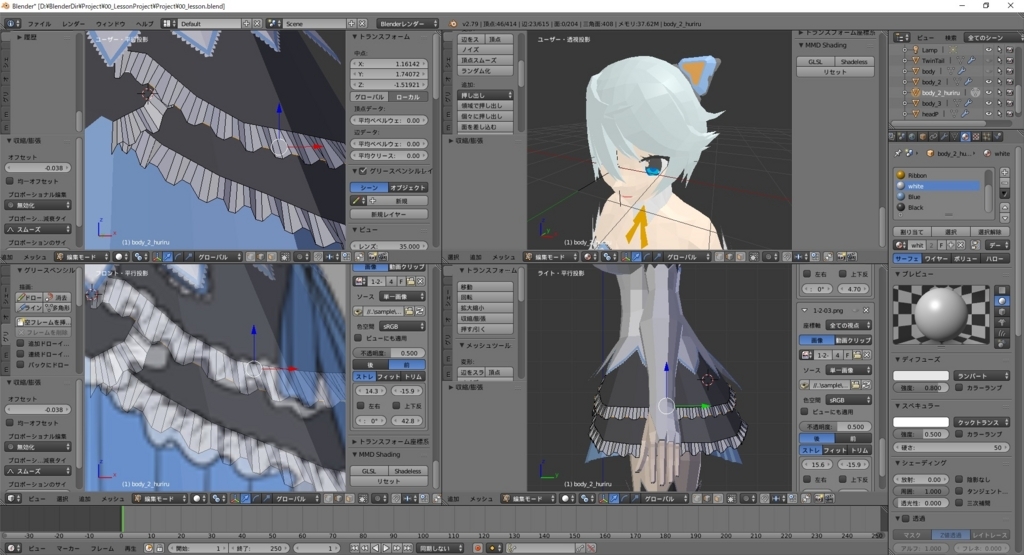This screenshot has height=555, width=1024.
Task: Click the ランダム化 button
Action: [x=485, y=71]
